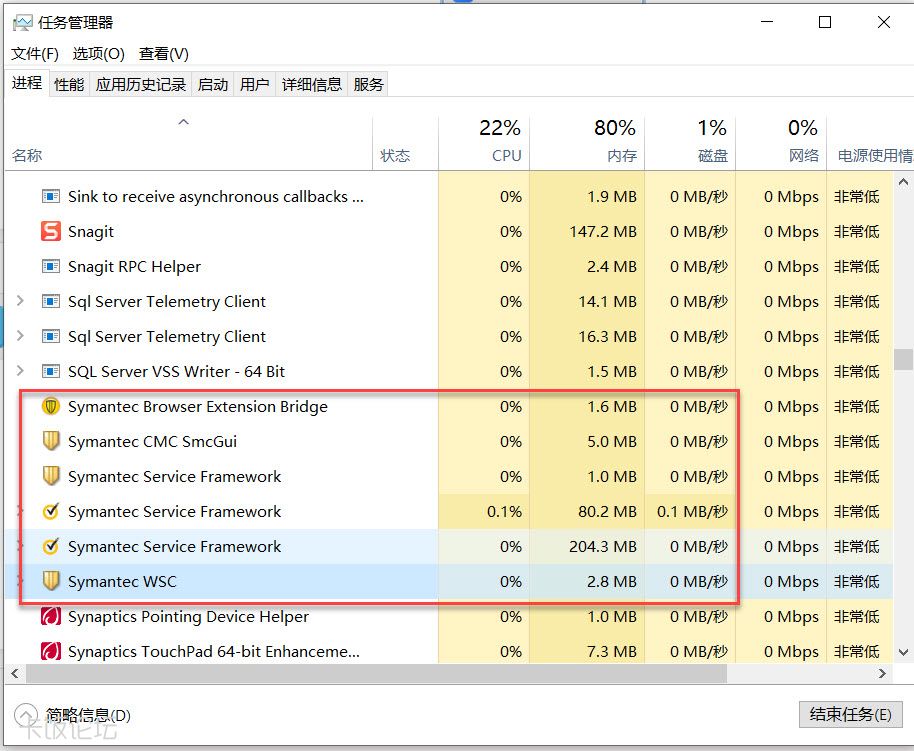The image size is (914, 751).
Task: Click the "0.1%" CPU value
Action: (x=504, y=511)
